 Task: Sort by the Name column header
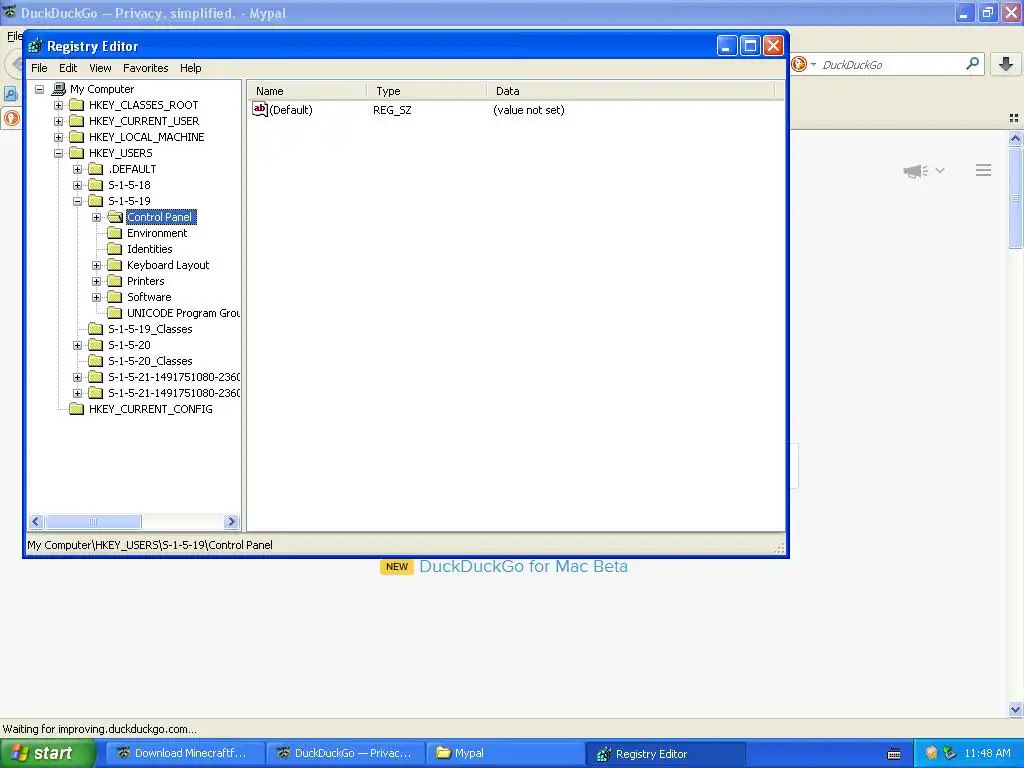click(306, 91)
